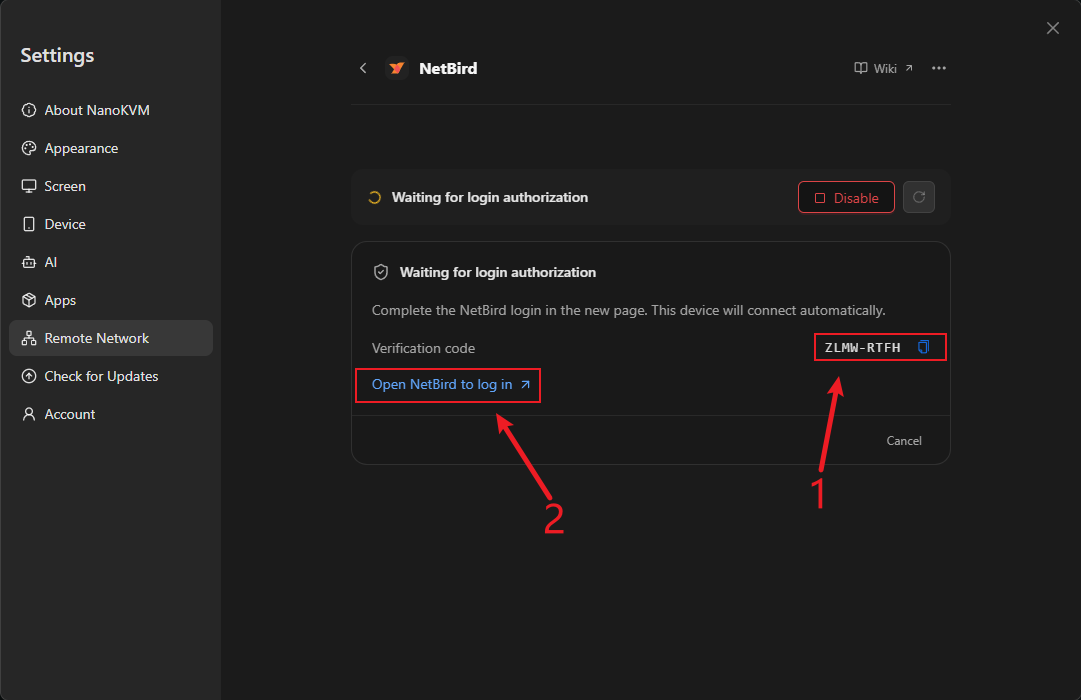The height and width of the screenshot is (700, 1081).
Task: Click the refresh status icon button
Action: [x=919, y=197]
